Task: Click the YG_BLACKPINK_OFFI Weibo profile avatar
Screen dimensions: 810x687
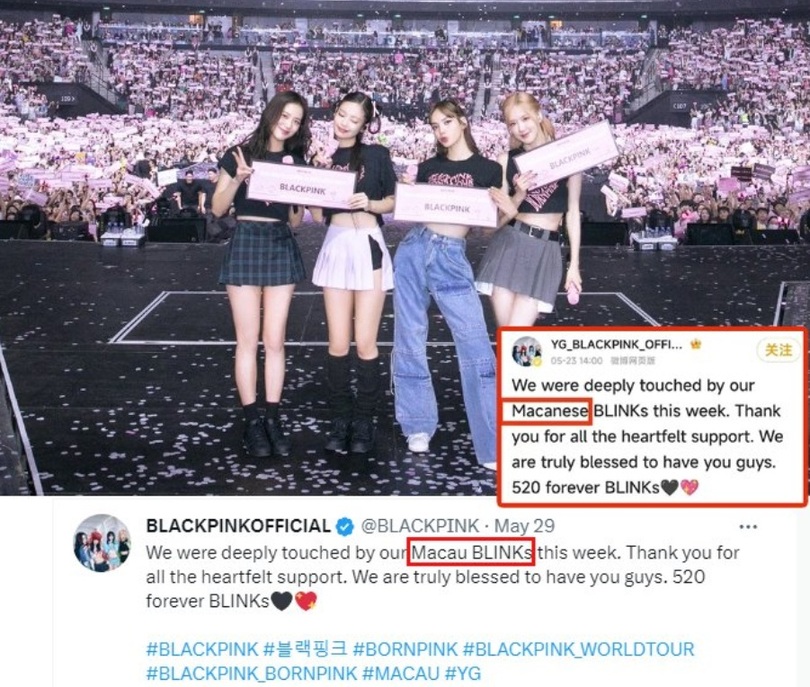Action: click(526, 352)
